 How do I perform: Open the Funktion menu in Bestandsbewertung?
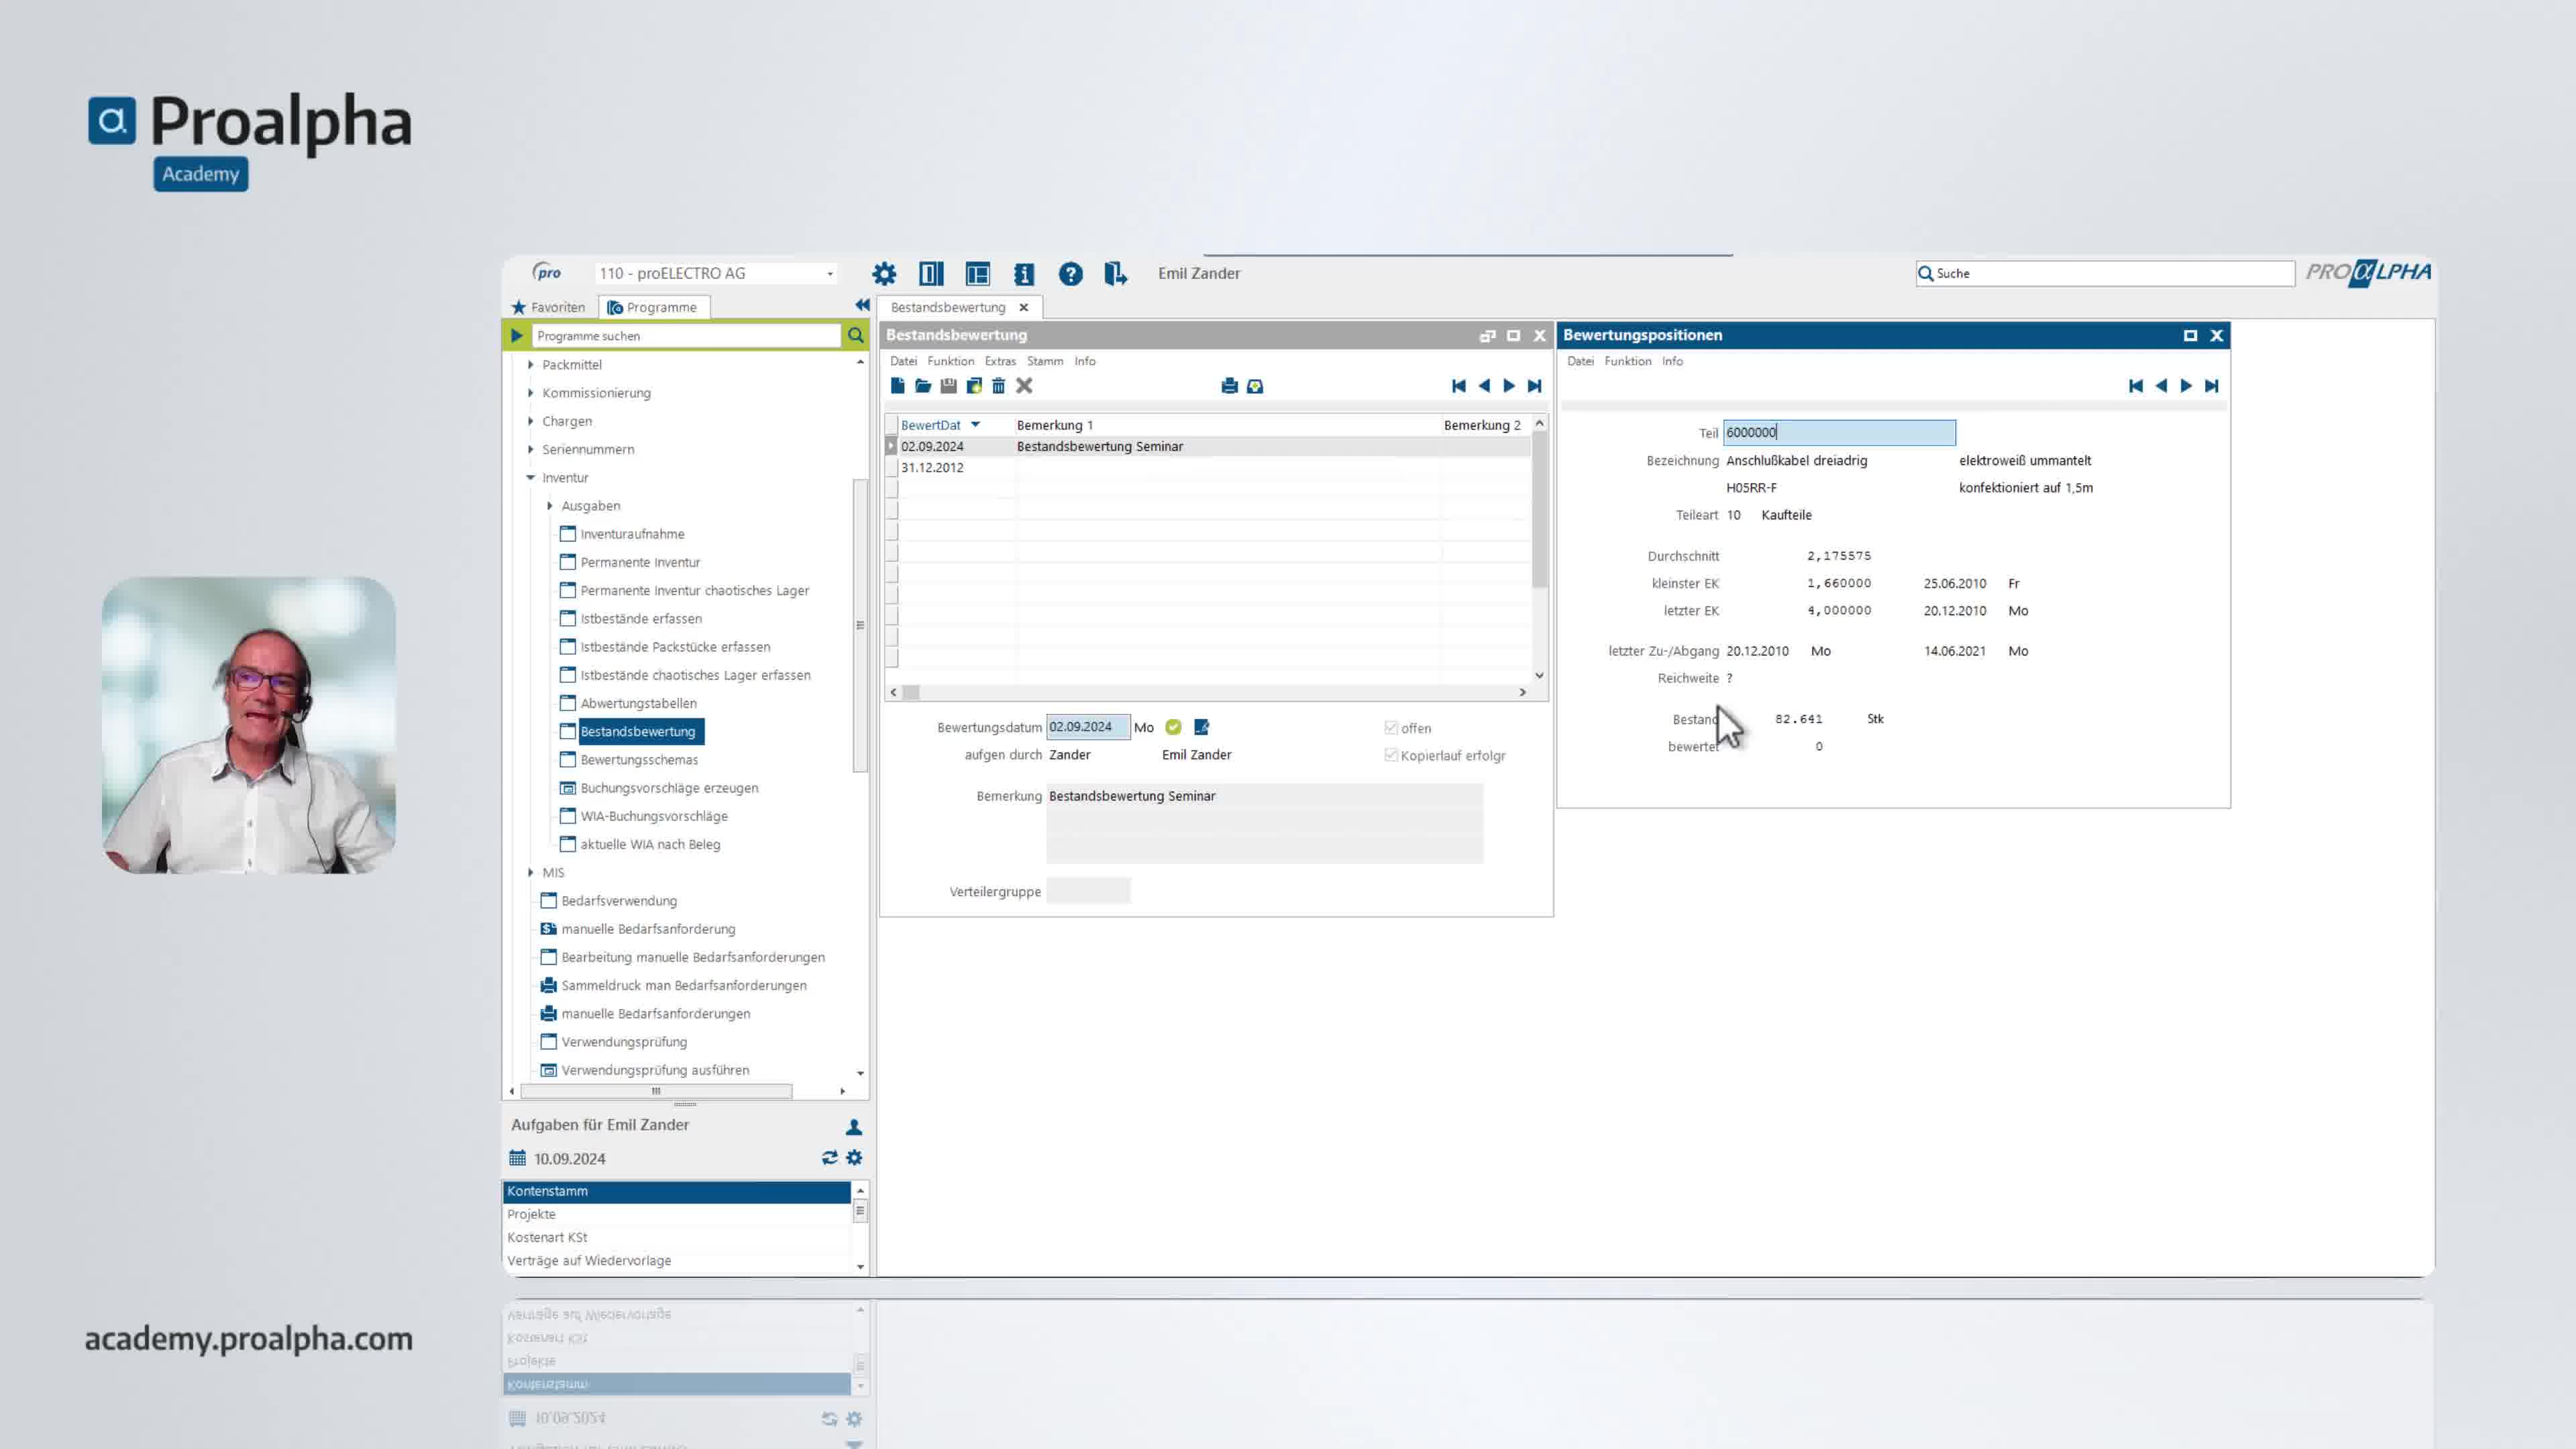pos(949,361)
